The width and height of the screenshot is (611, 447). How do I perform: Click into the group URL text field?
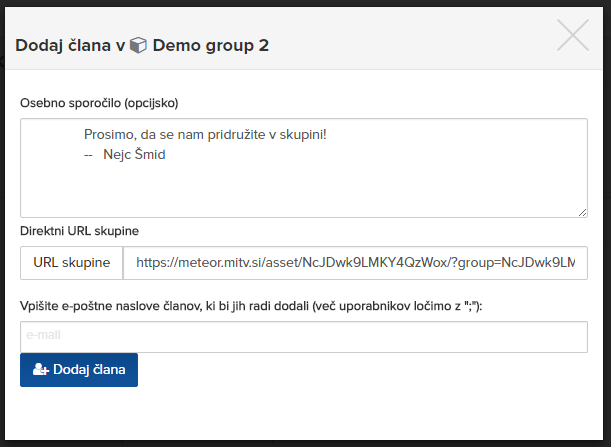(355, 263)
